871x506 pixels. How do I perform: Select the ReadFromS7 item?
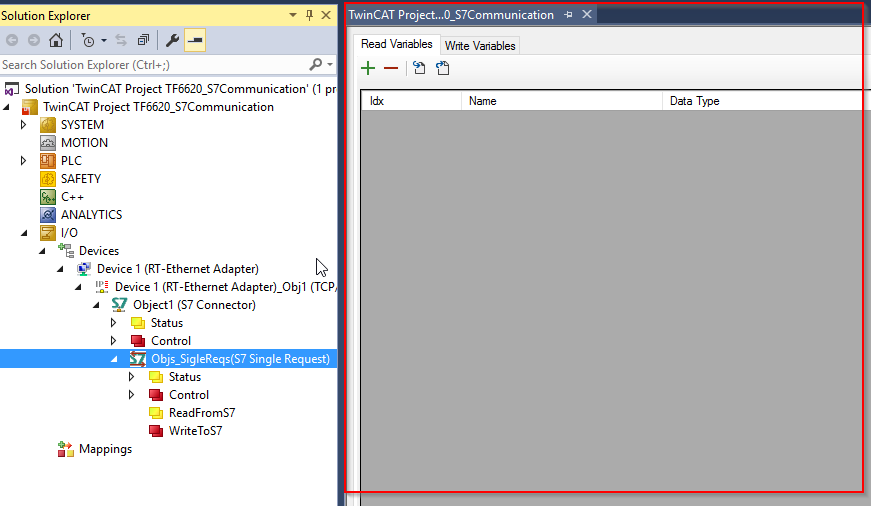202,413
